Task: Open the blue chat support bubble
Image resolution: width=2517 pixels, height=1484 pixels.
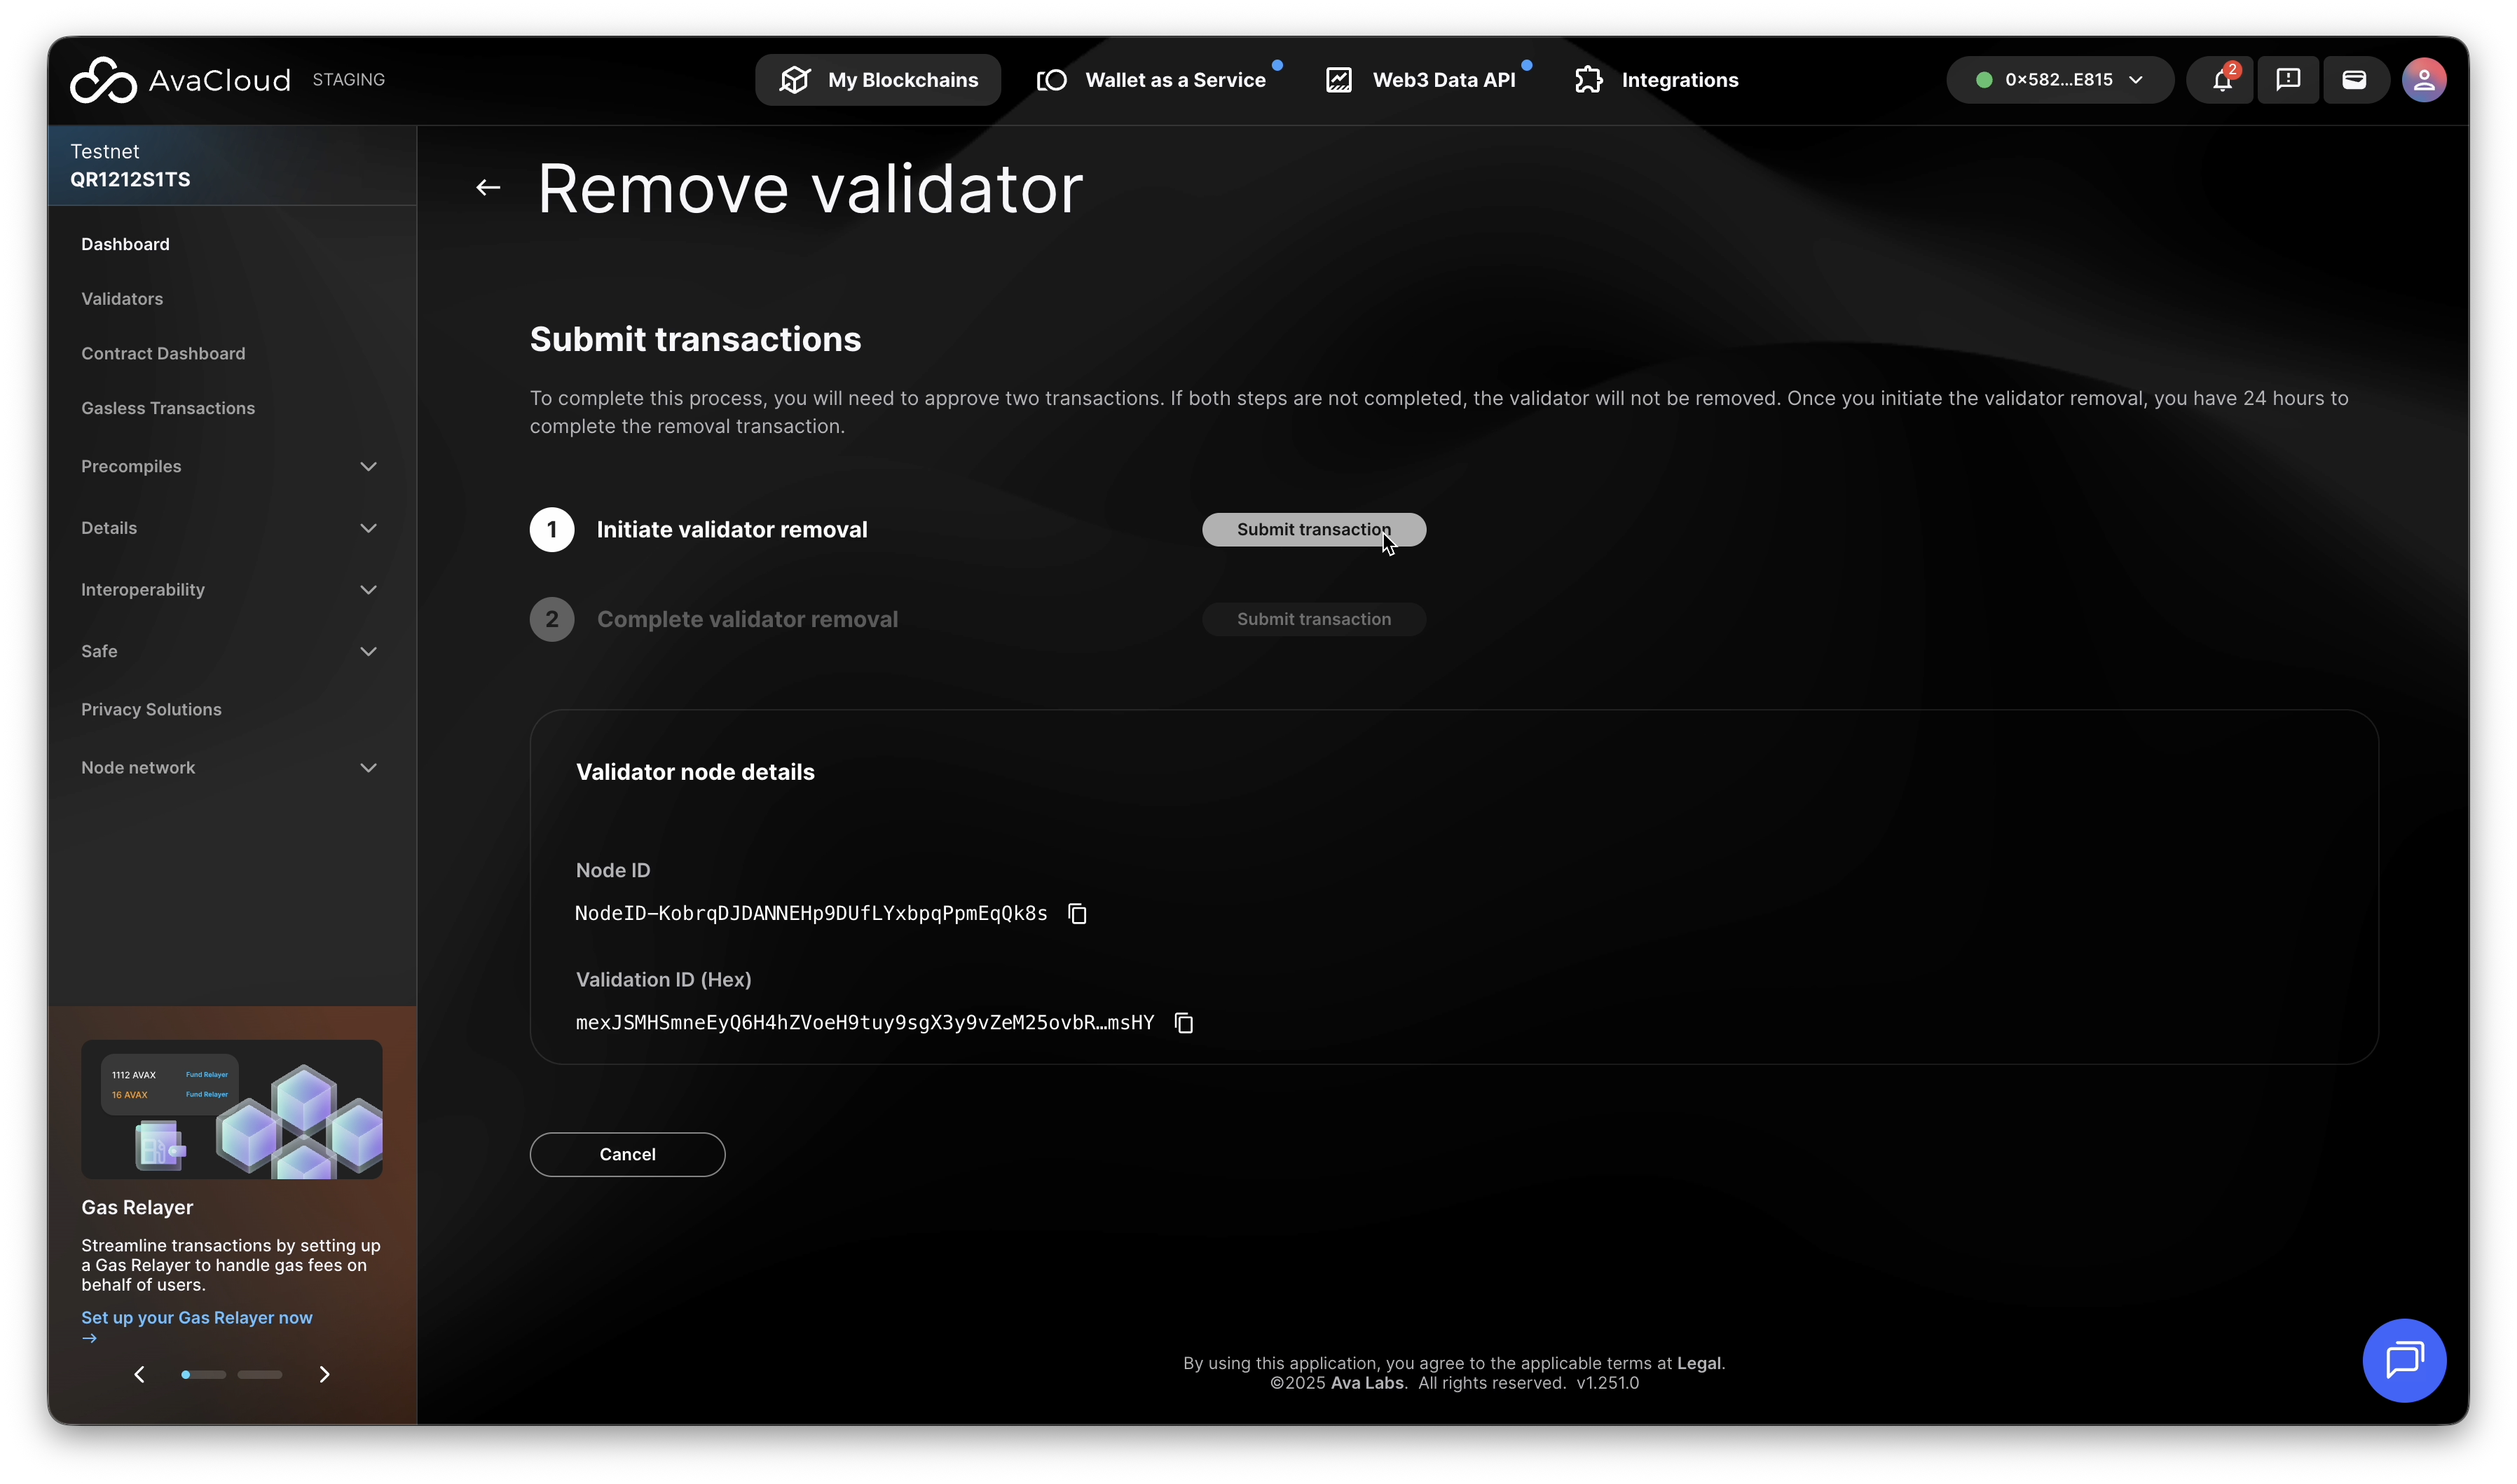Action: (x=2404, y=1361)
